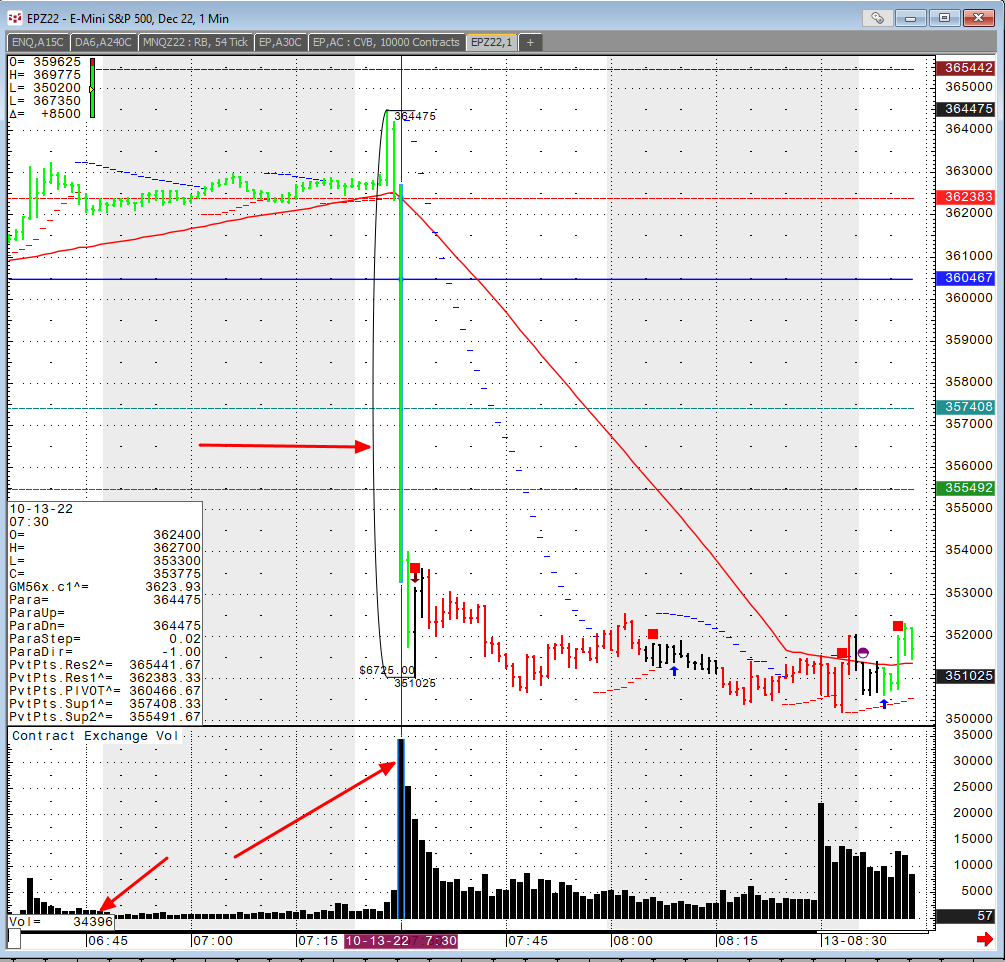Screen dimensions: 1005x962
Task: Click the $6725.00 measurement label
Action: pos(387,670)
